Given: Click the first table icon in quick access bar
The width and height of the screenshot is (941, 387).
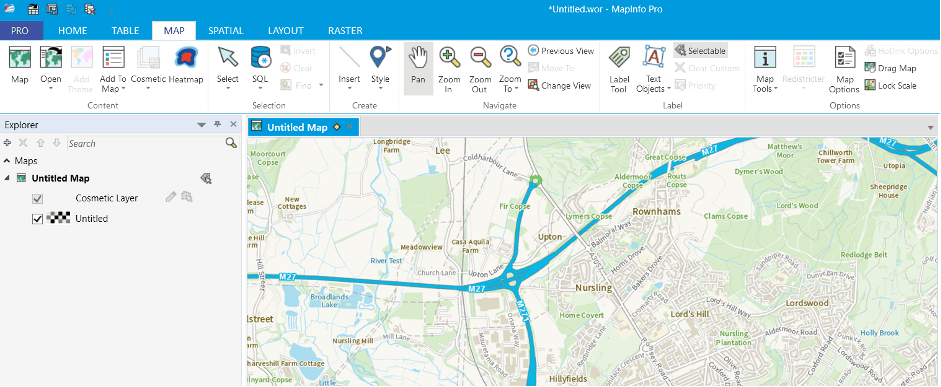Looking at the screenshot, I should [x=34, y=9].
